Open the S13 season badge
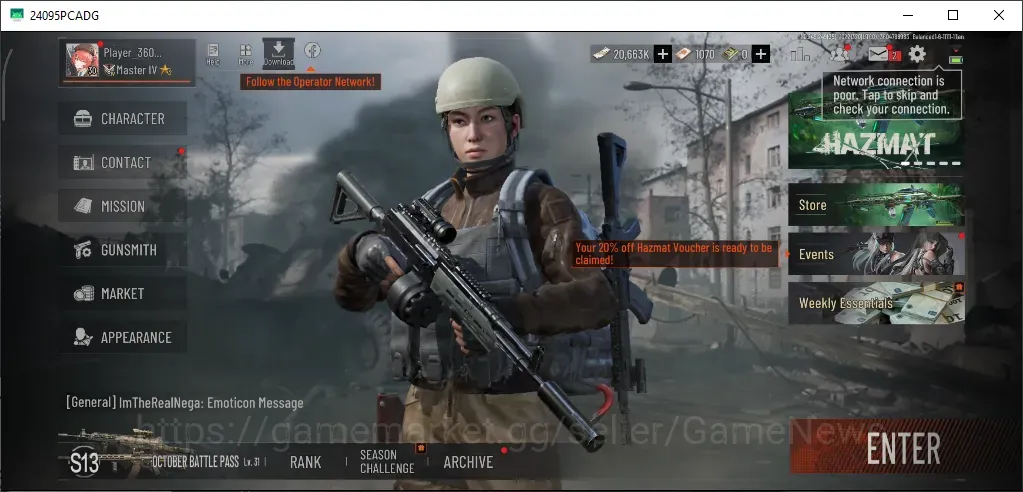 [85, 463]
